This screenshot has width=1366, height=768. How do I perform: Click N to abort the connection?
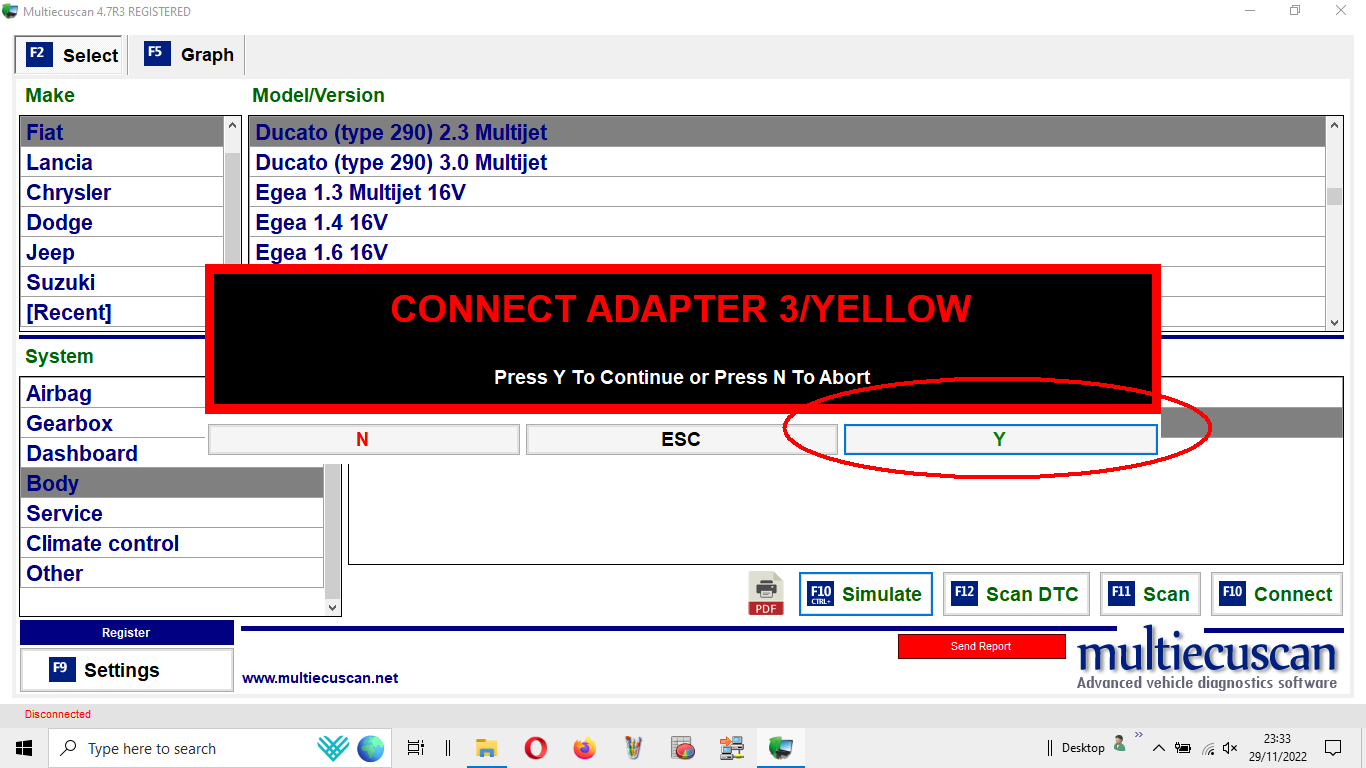[x=363, y=439]
